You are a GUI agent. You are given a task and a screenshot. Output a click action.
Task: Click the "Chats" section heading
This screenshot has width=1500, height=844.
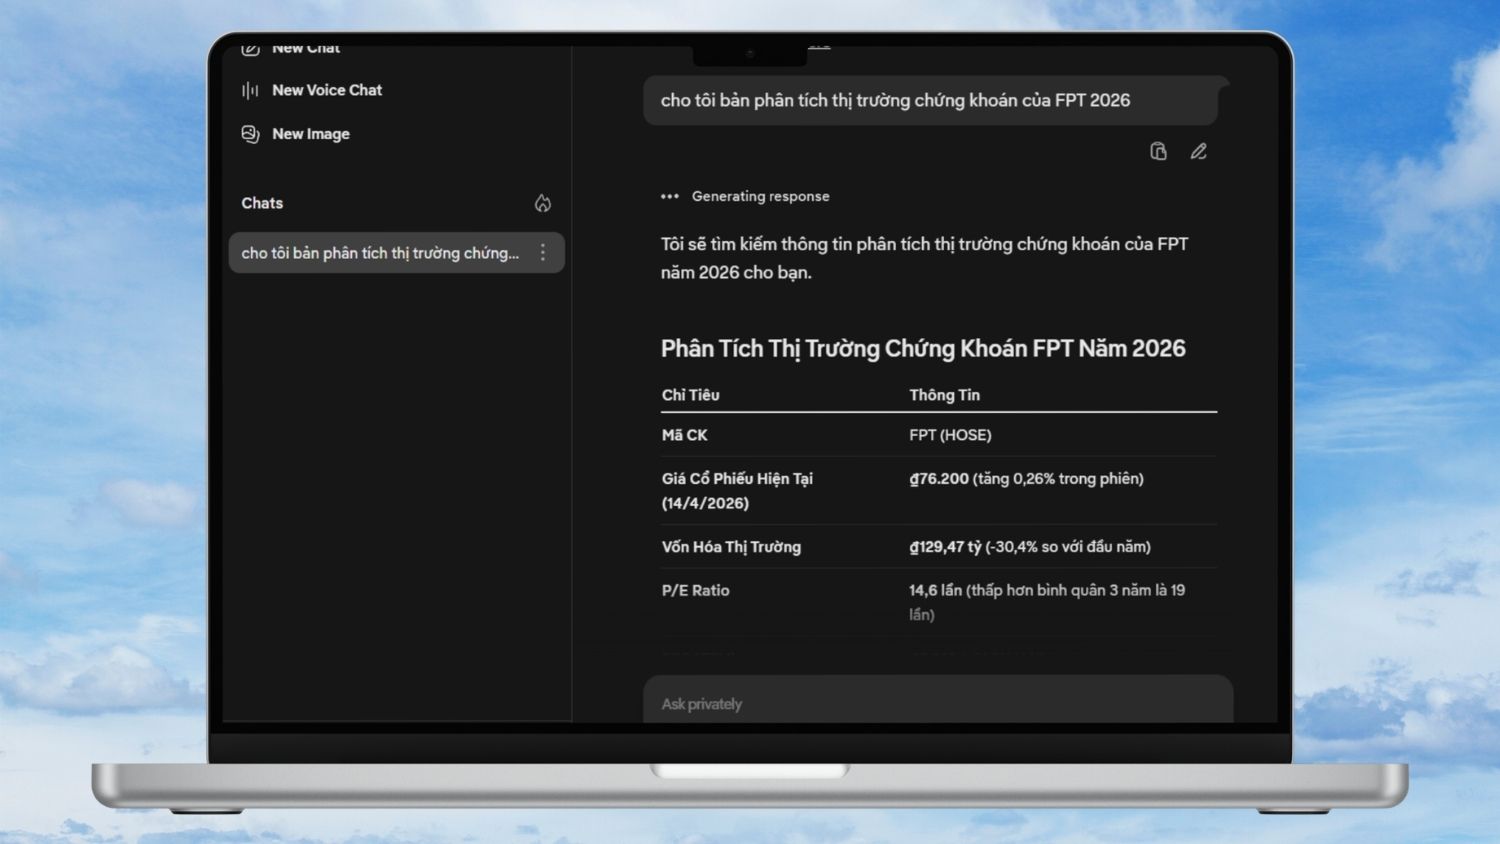[262, 203]
